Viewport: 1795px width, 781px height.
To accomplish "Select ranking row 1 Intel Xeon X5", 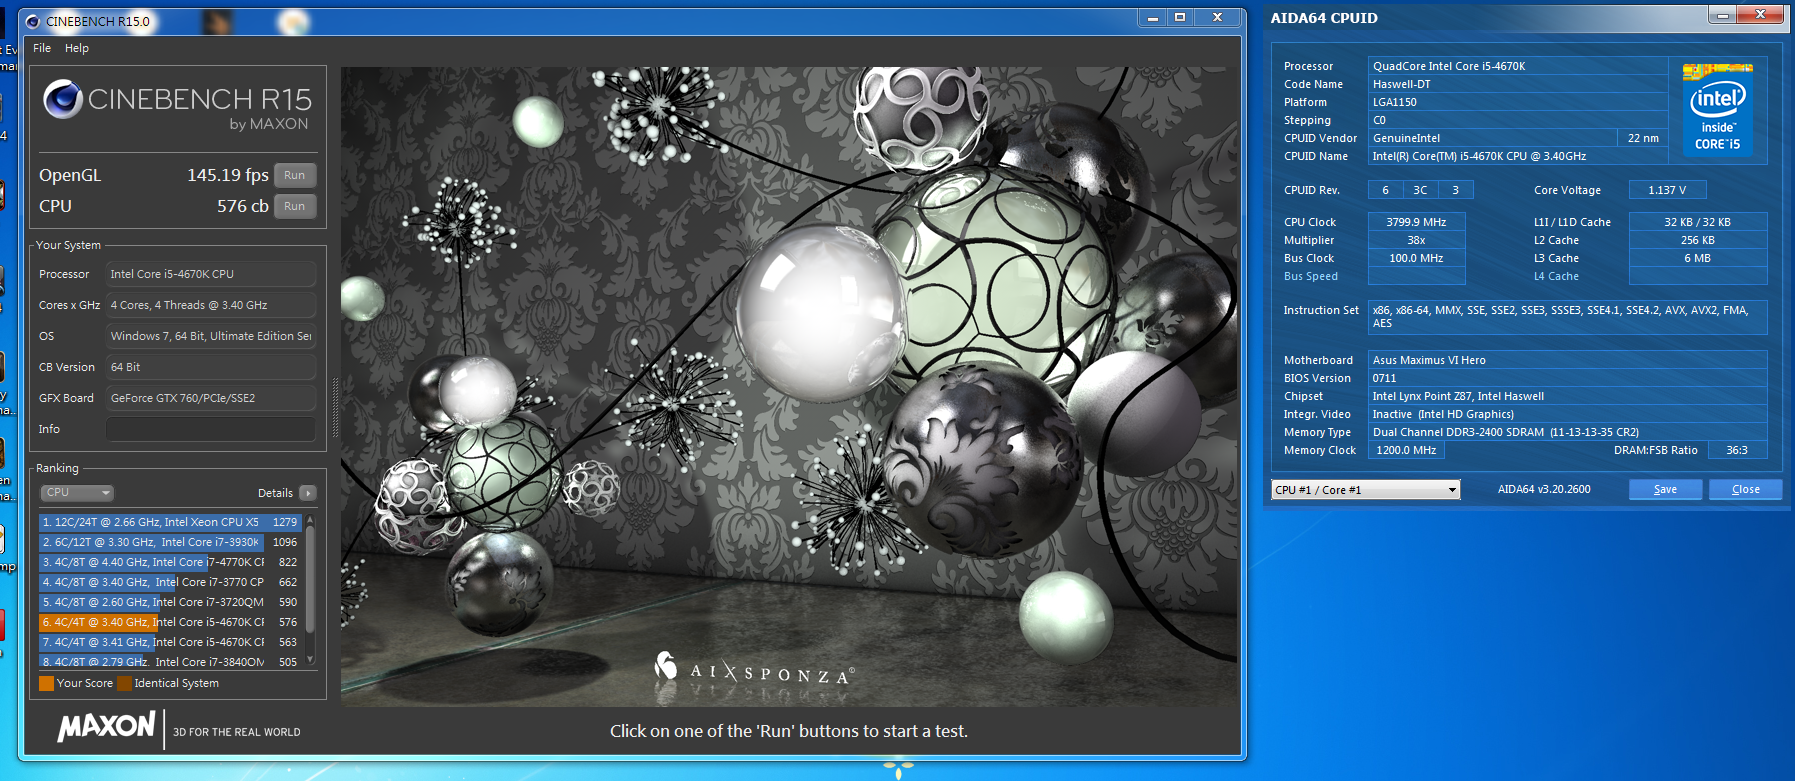I will tap(170, 522).
